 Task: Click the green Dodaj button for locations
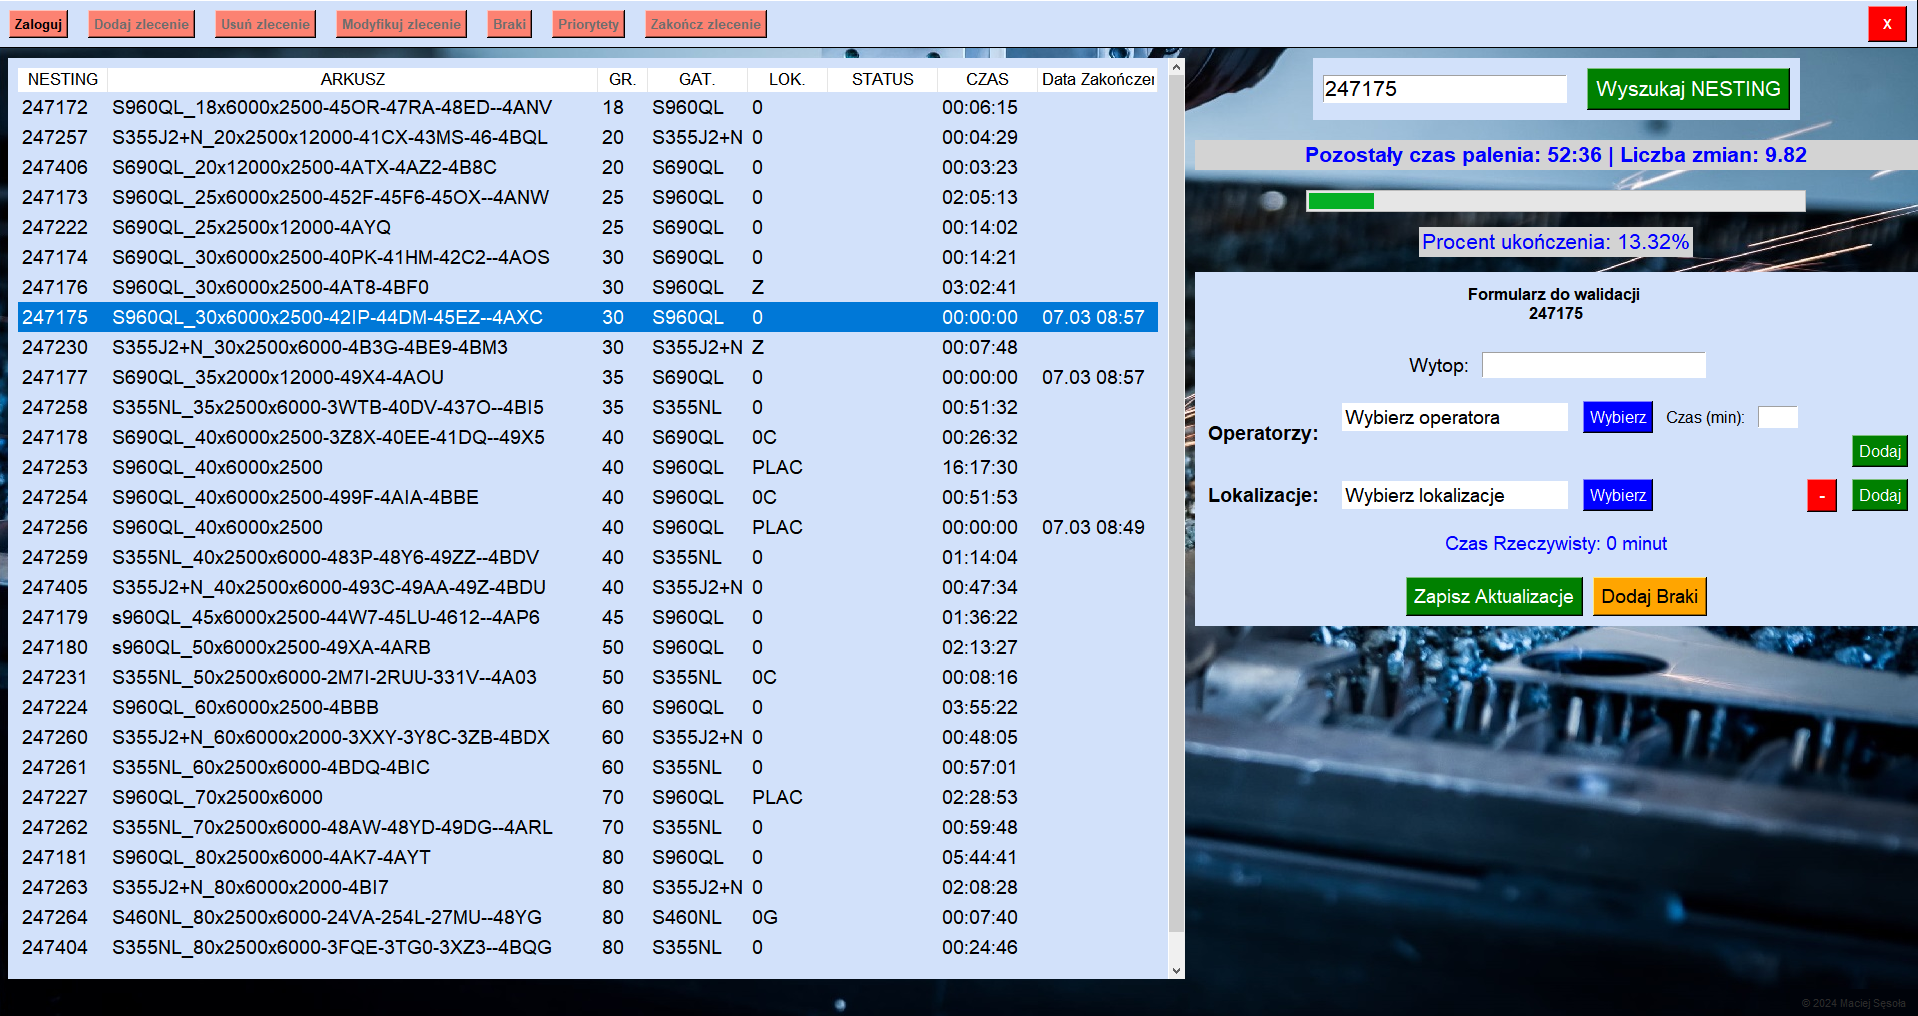click(1879, 495)
